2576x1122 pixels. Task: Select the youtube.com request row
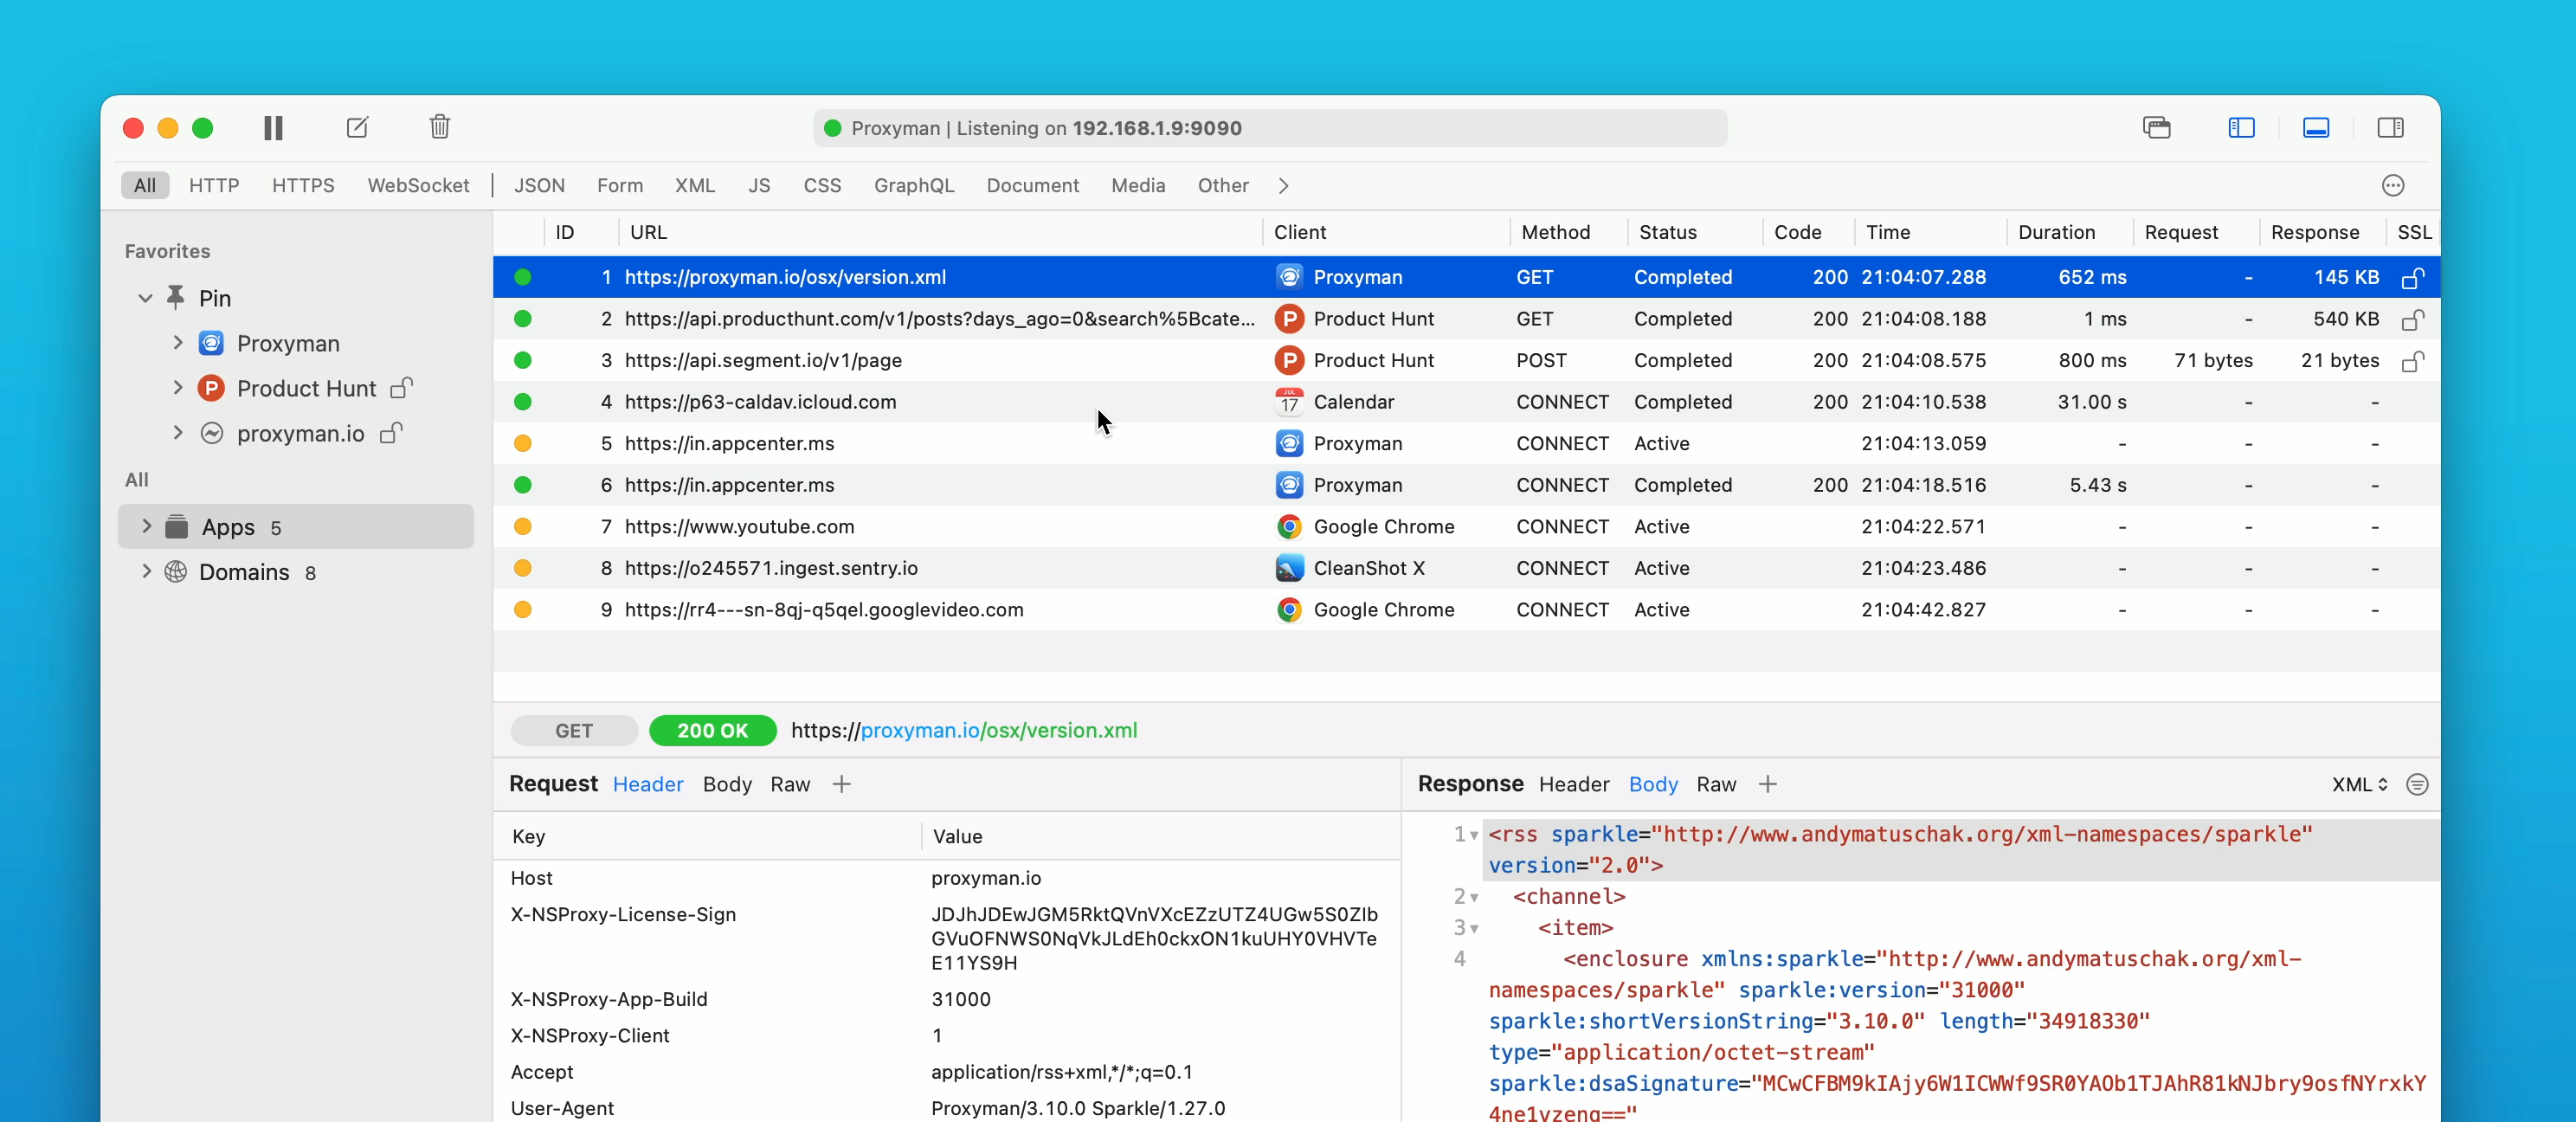coord(739,527)
